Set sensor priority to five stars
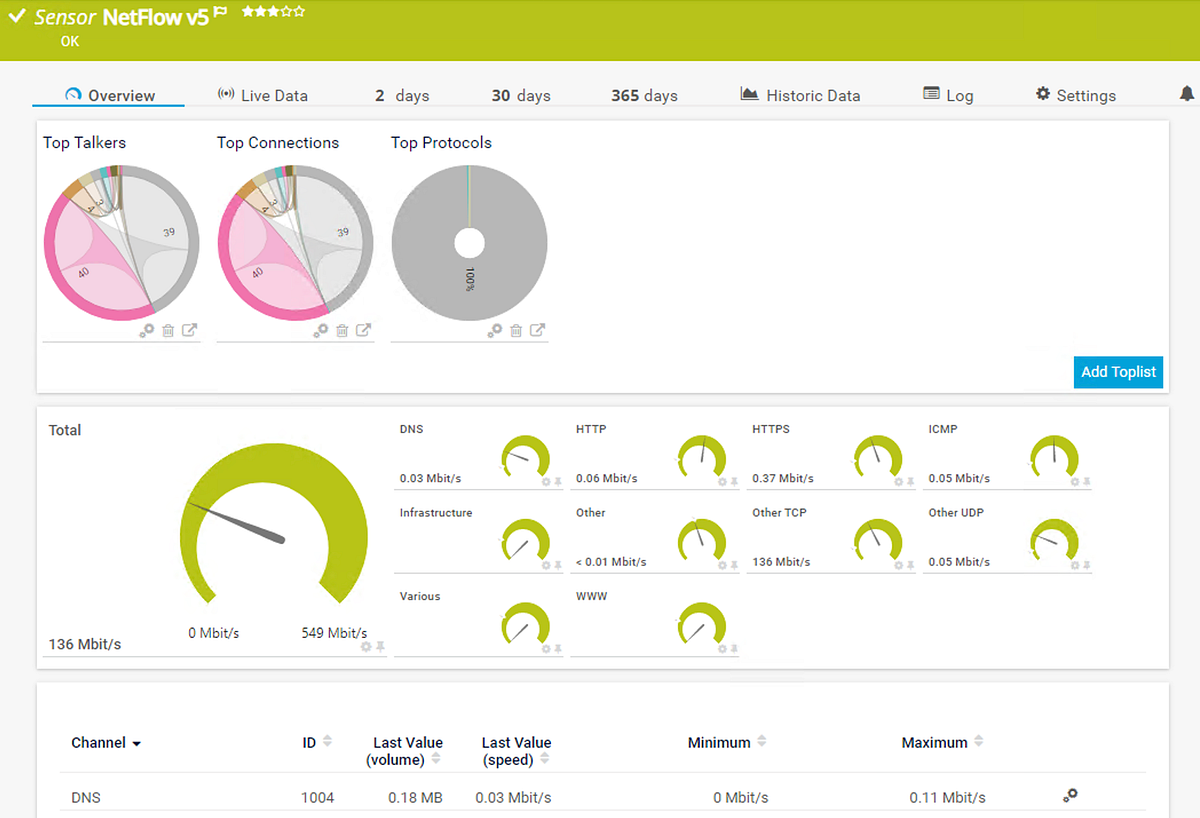 click(x=298, y=13)
